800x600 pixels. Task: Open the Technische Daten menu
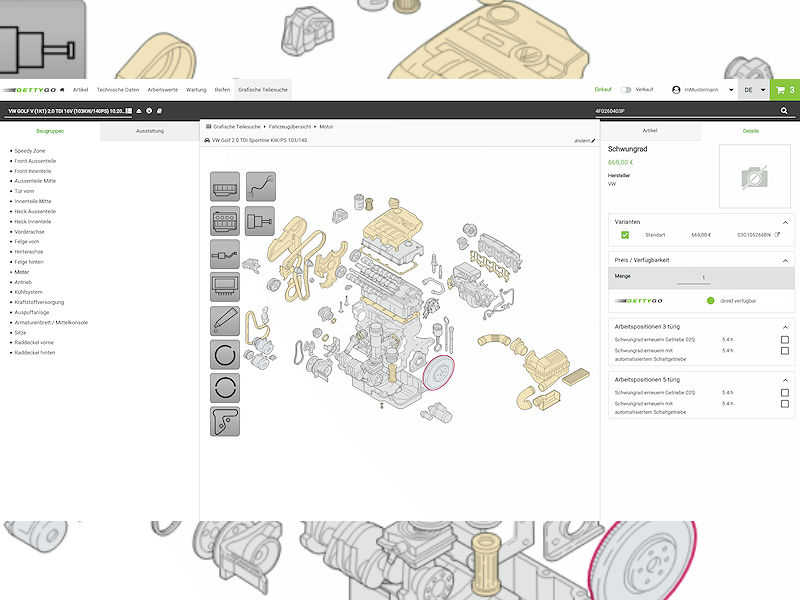(x=118, y=90)
